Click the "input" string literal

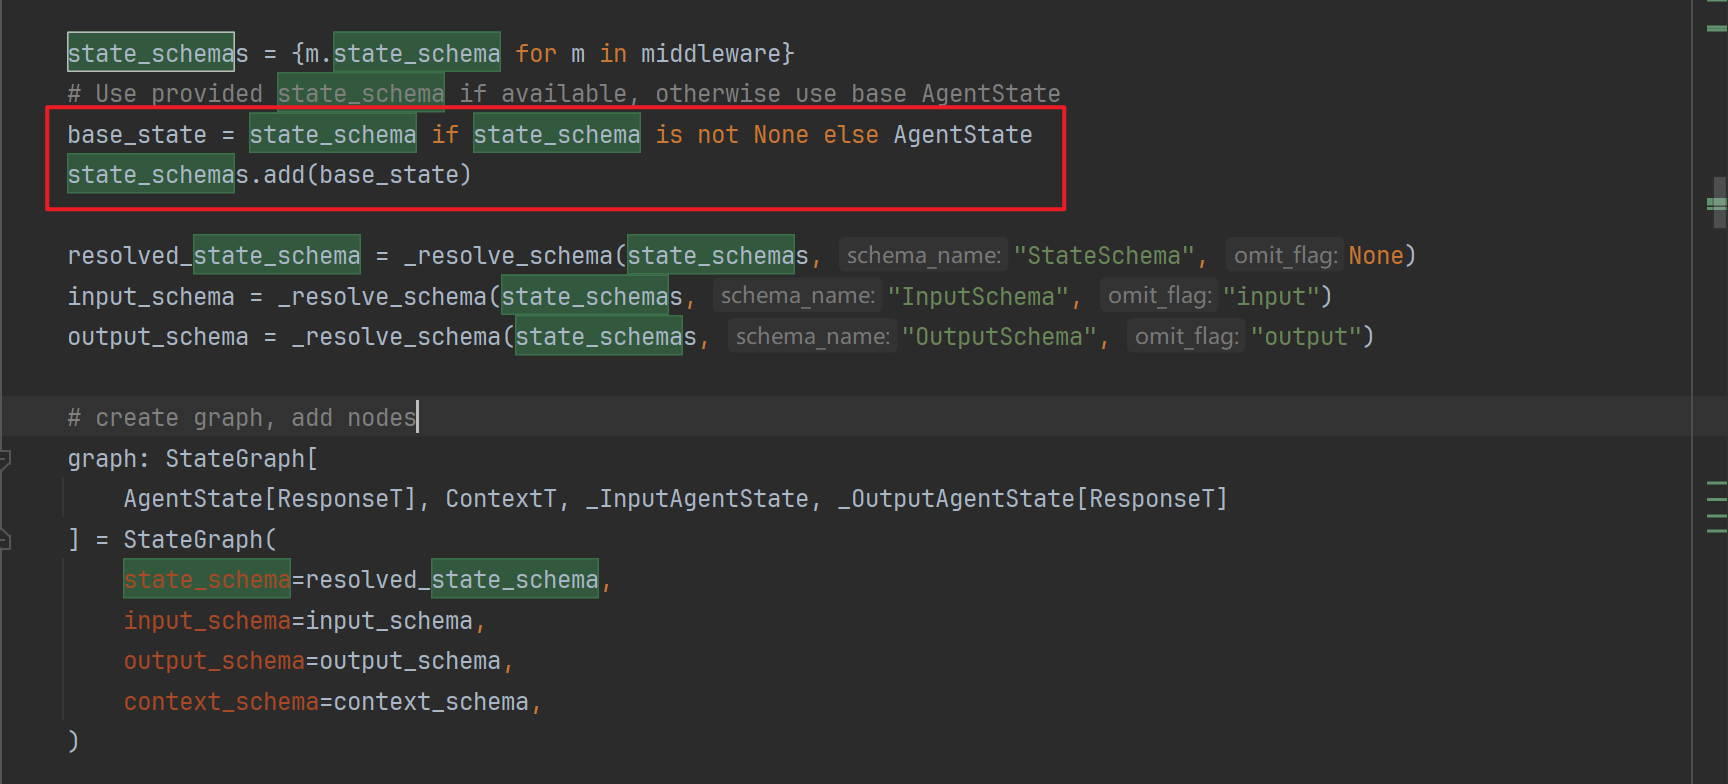1270,297
